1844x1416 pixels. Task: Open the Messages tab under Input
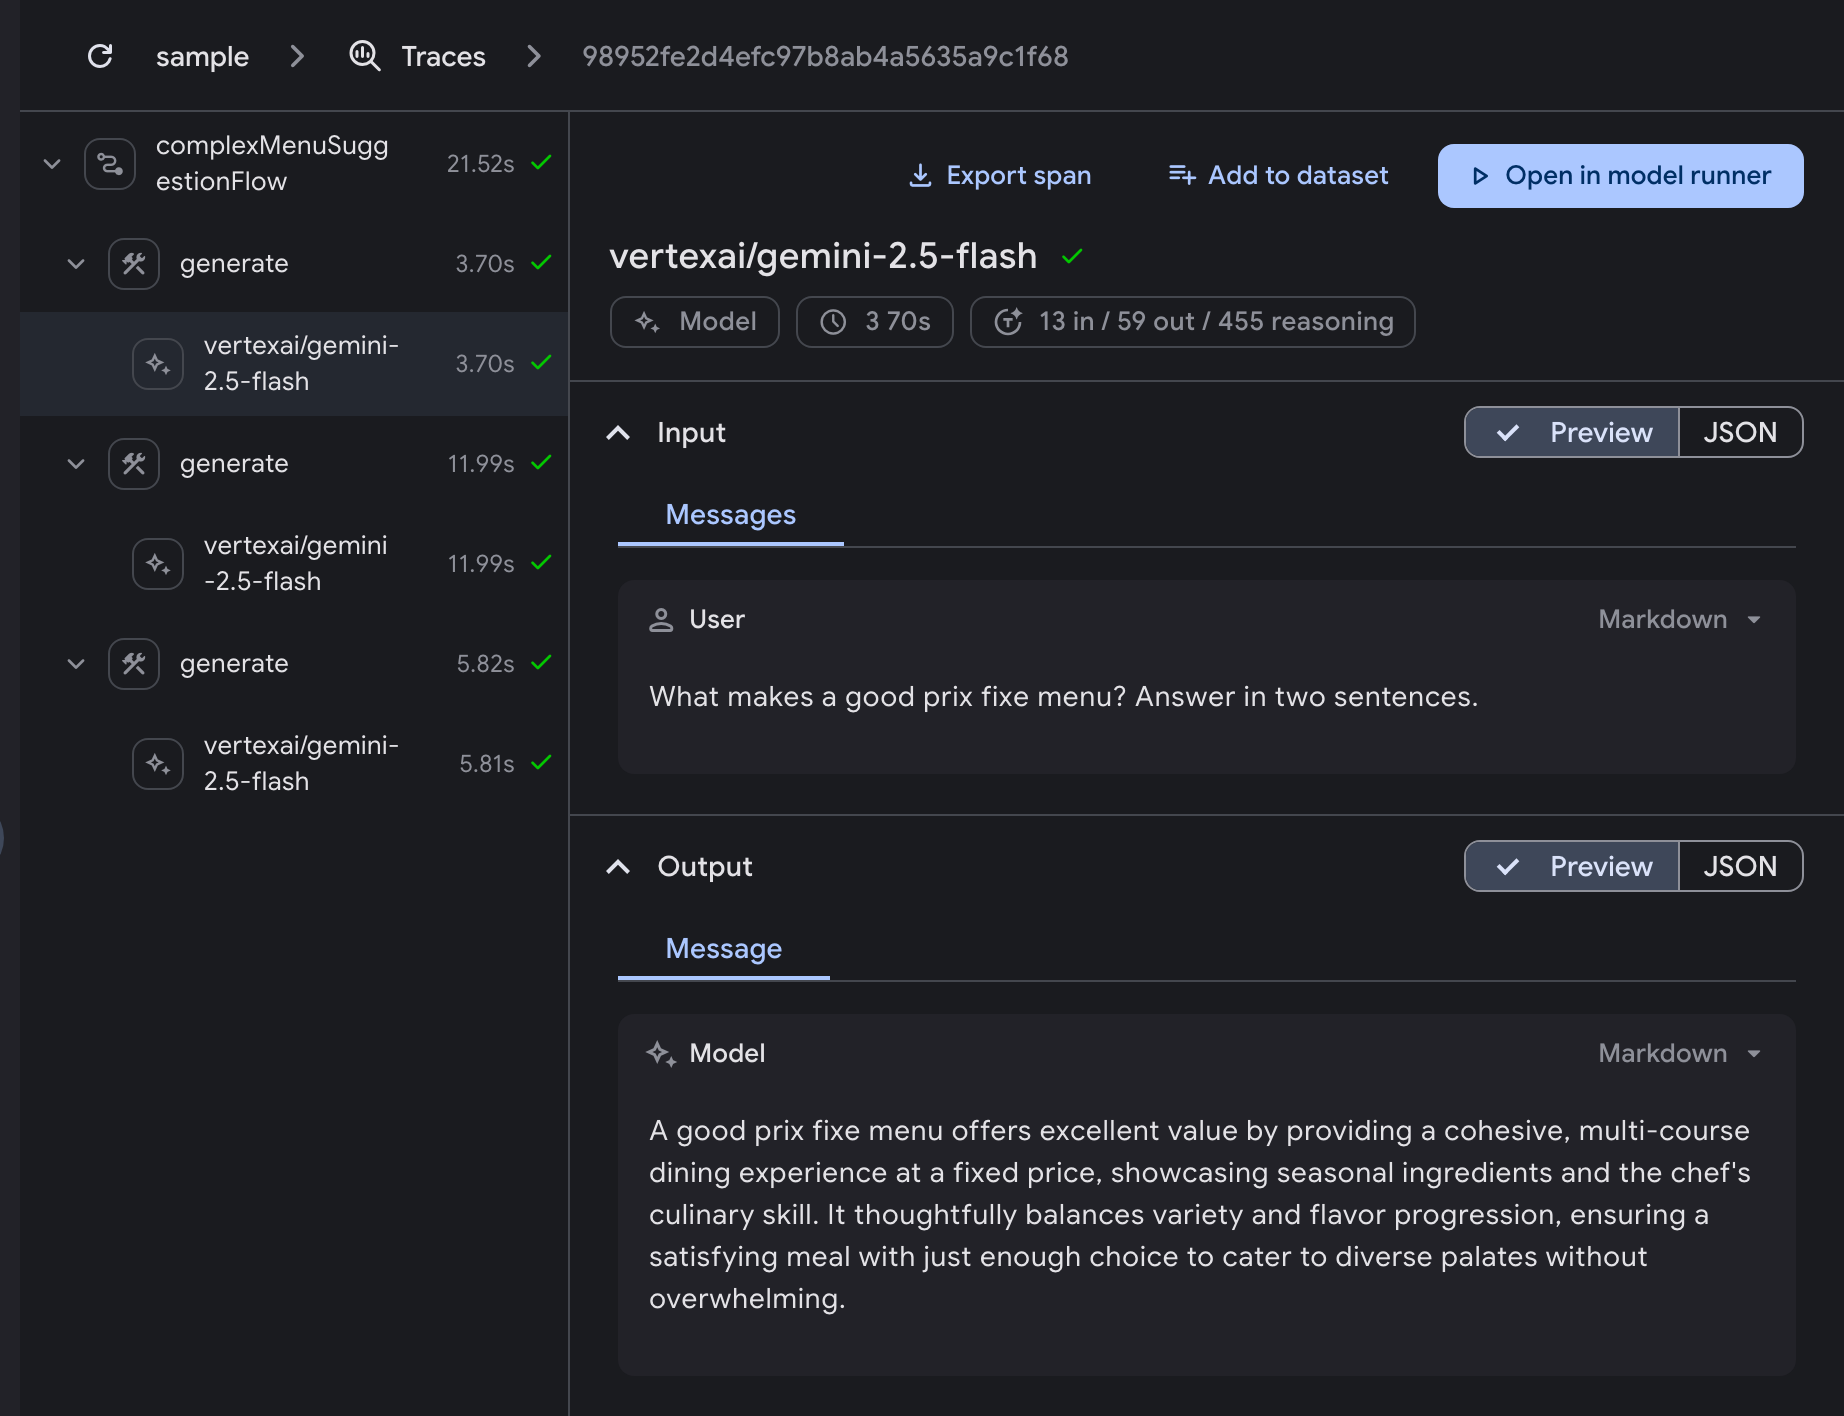[x=731, y=515]
